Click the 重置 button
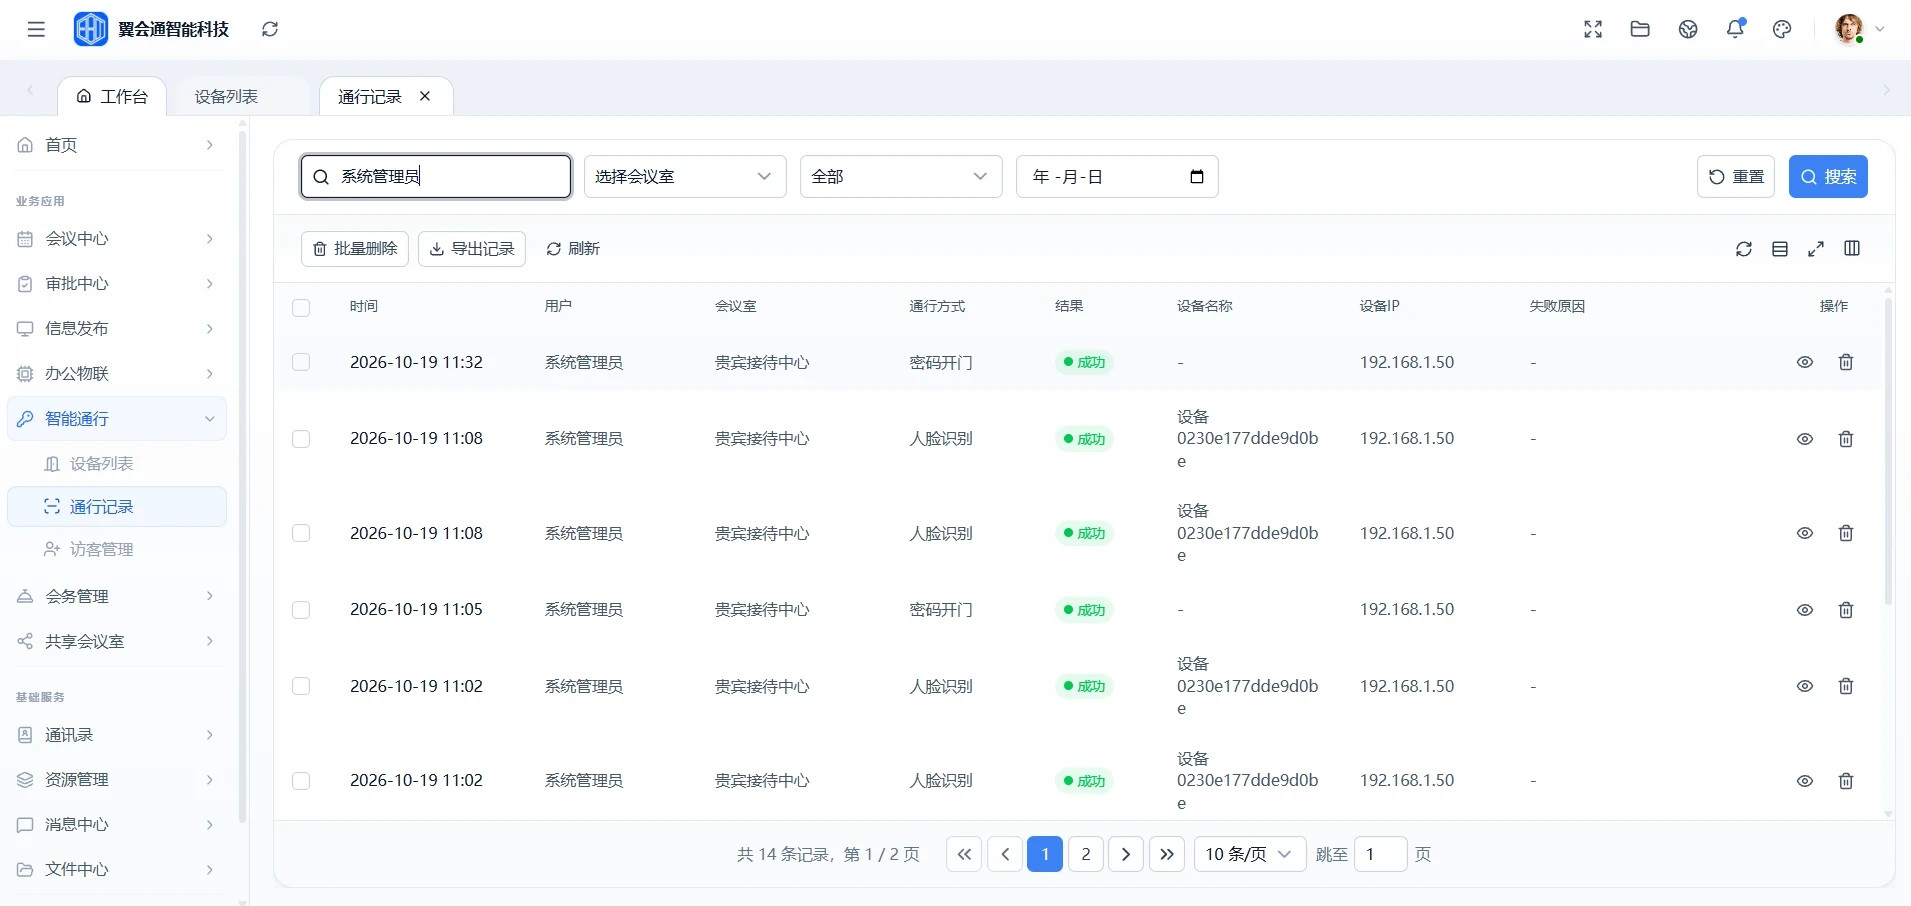The width and height of the screenshot is (1911, 906). tap(1736, 177)
